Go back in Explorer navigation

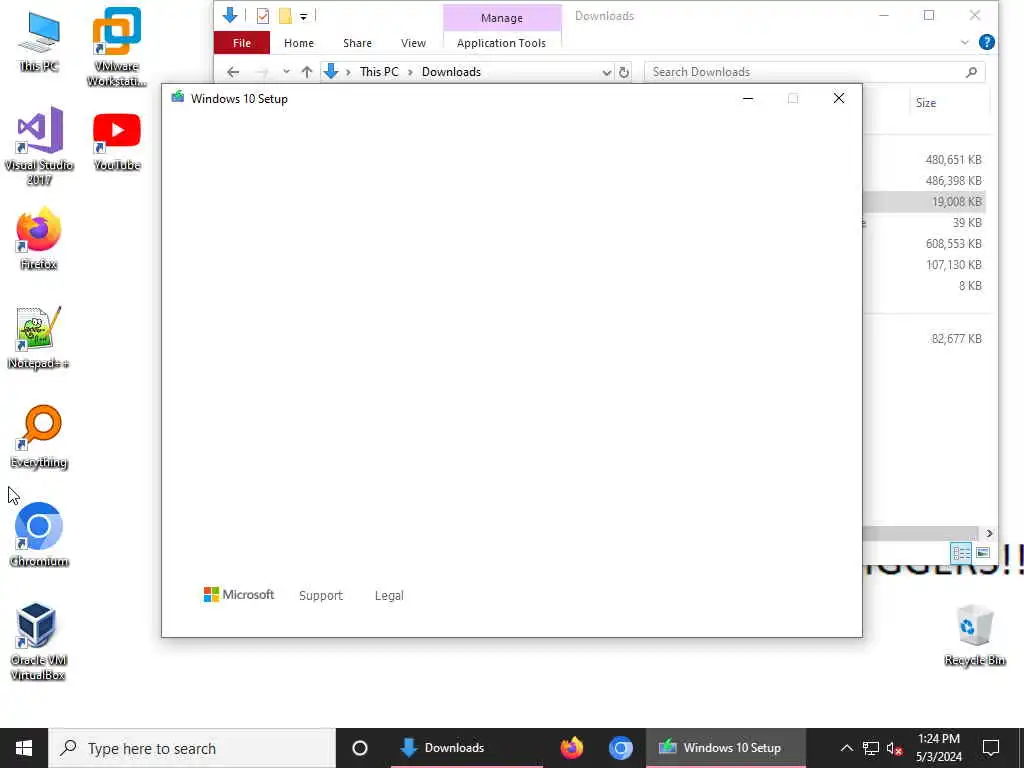(x=233, y=72)
